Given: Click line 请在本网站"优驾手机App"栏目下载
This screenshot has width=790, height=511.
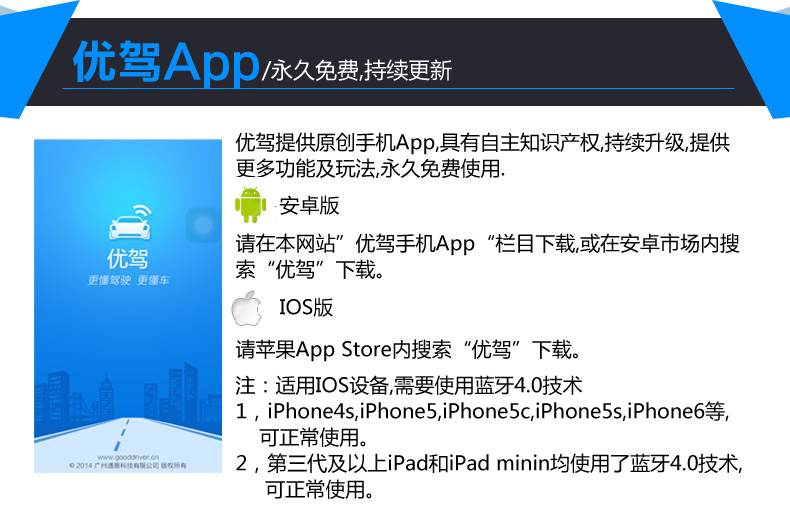Looking at the screenshot, I should tap(487, 244).
